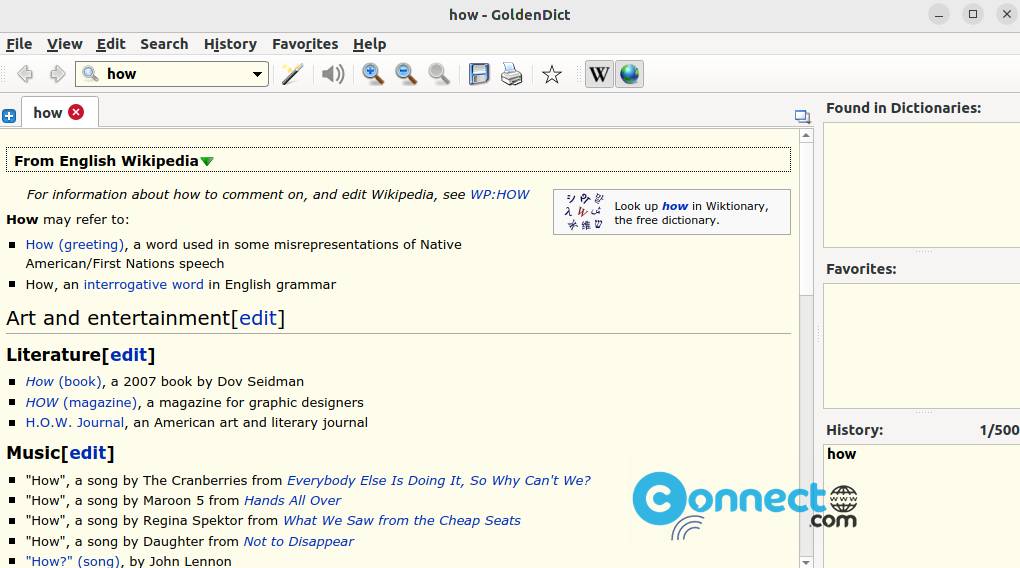
Task: Collapse the From English Wikipedia article
Action: [207, 161]
